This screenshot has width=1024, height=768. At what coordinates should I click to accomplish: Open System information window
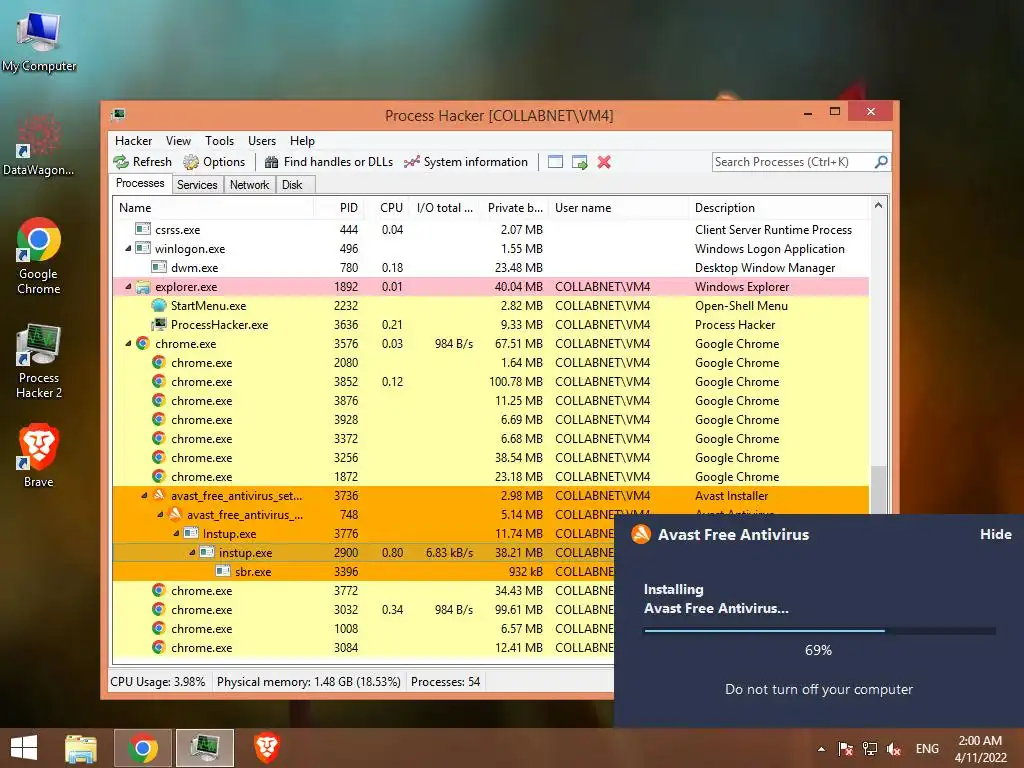[x=466, y=162]
